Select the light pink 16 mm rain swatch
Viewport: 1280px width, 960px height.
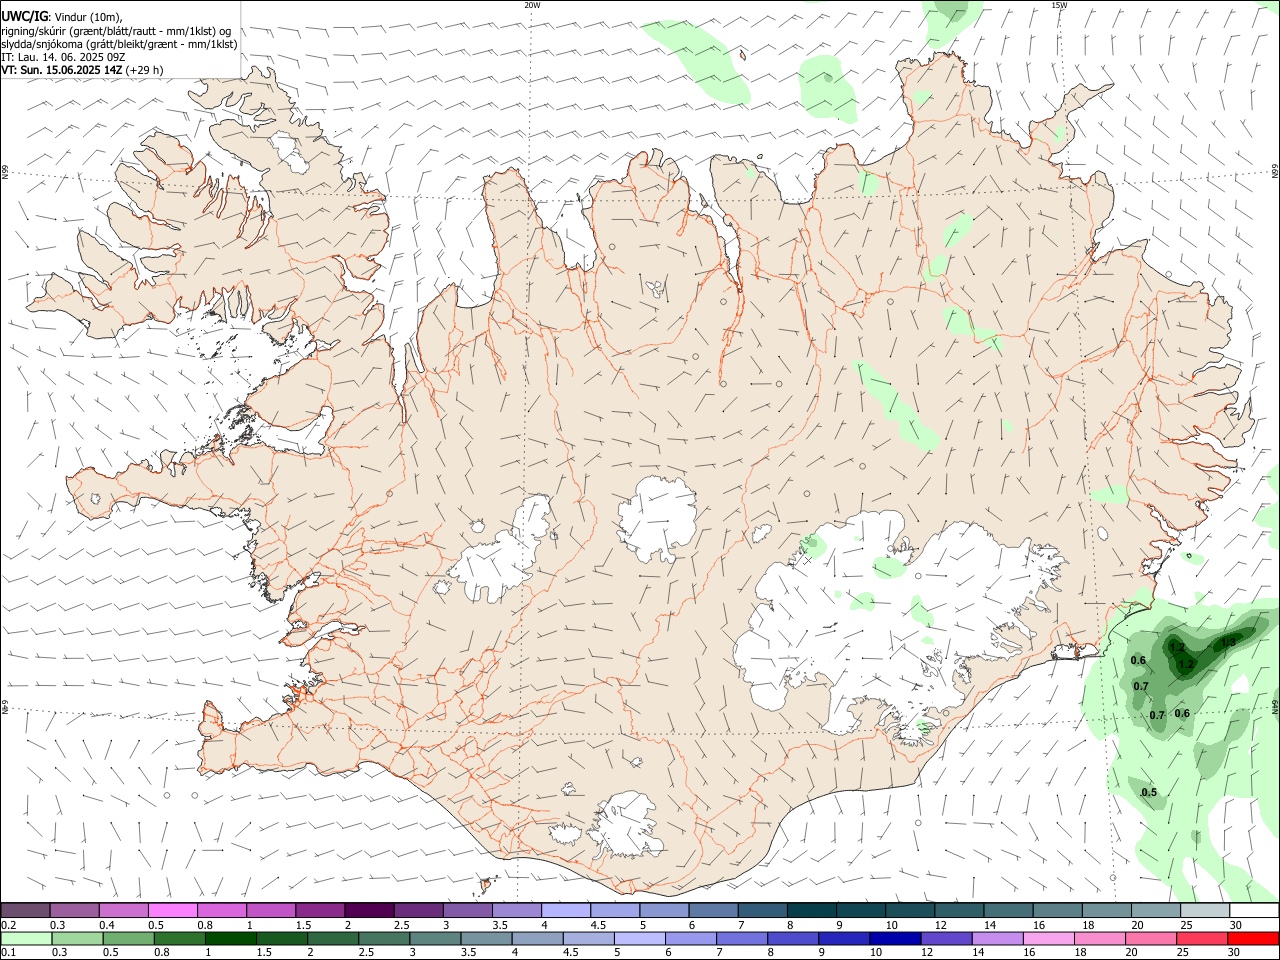1047,938
